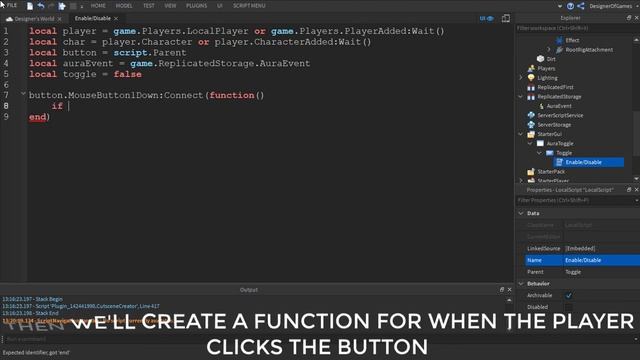Click the share icon in title bar
This screenshot has width=640, height=360.
coord(581,6)
